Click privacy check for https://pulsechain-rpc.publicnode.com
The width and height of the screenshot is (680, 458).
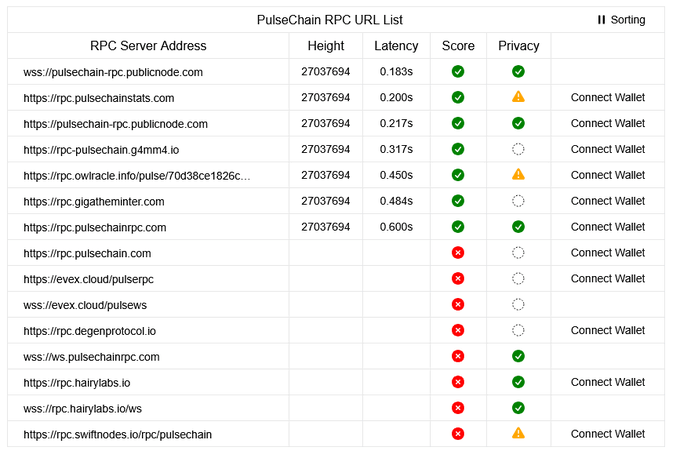518,124
